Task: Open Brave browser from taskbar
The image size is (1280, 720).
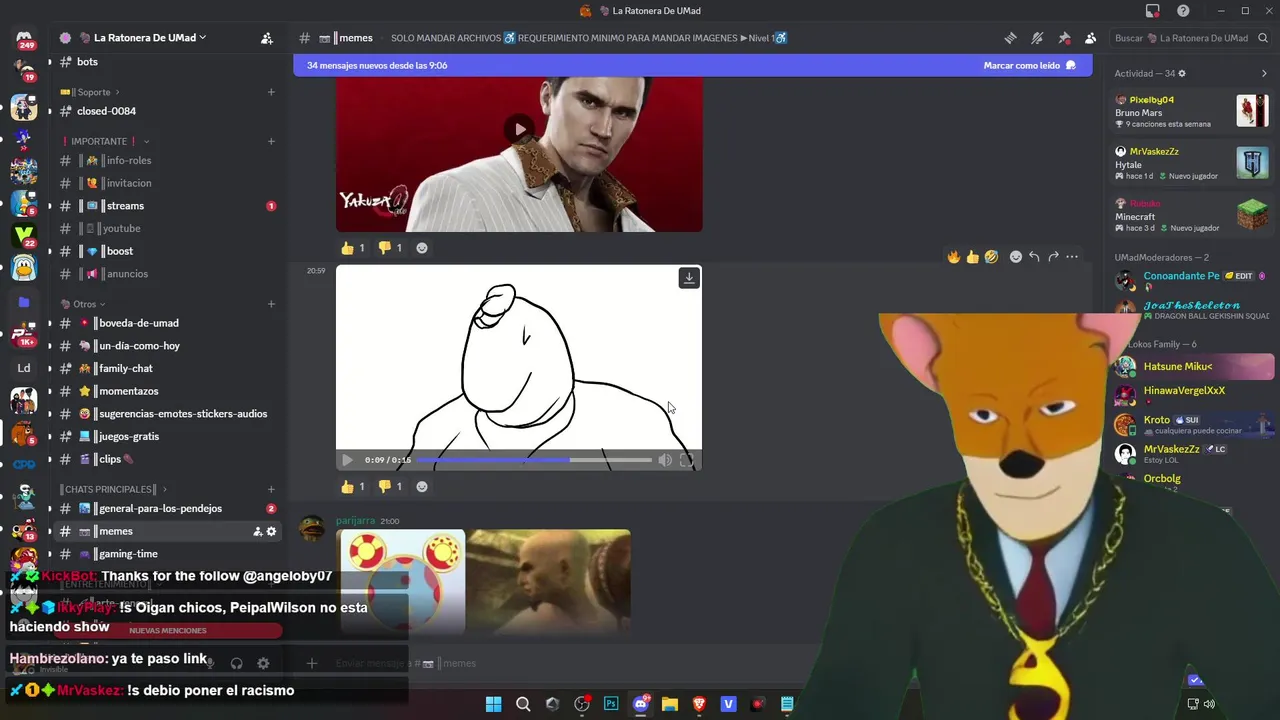Action: coord(699,704)
